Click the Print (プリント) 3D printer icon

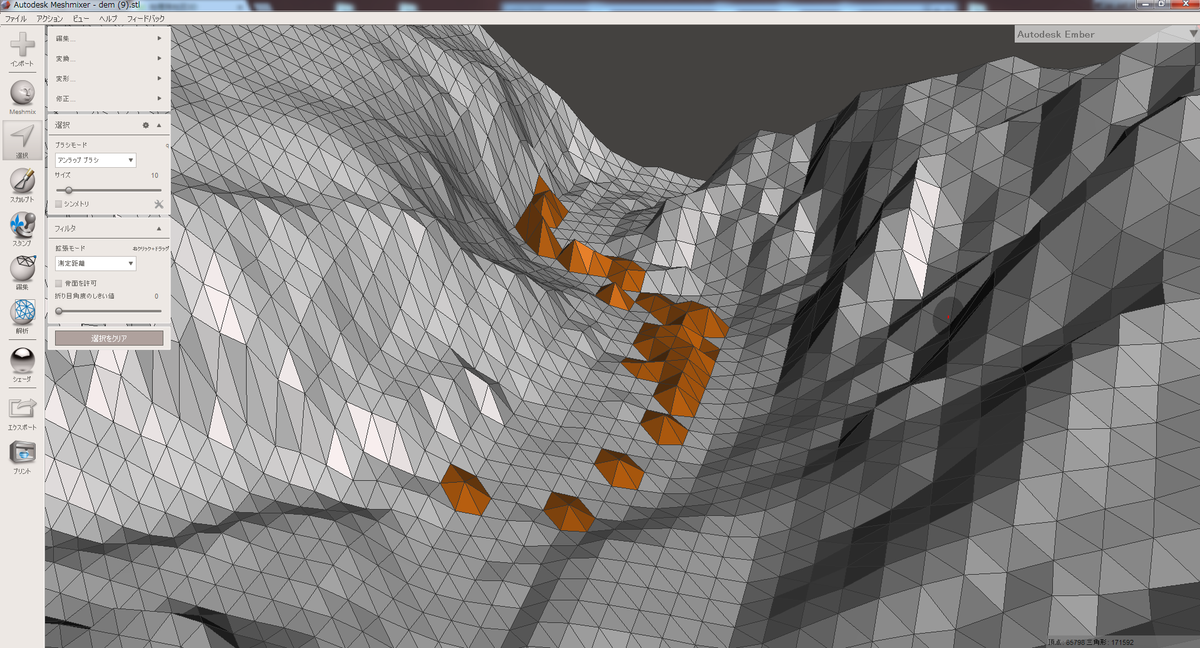[22, 453]
